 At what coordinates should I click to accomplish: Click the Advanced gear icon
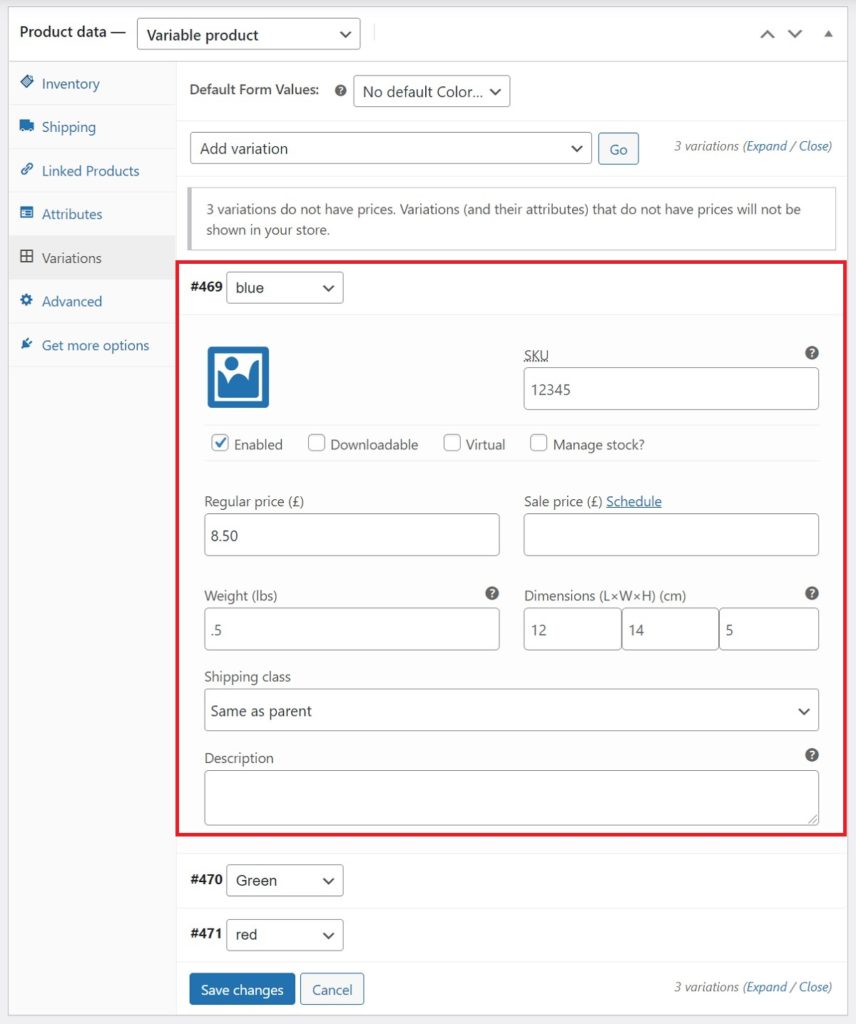[x=26, y=300]
